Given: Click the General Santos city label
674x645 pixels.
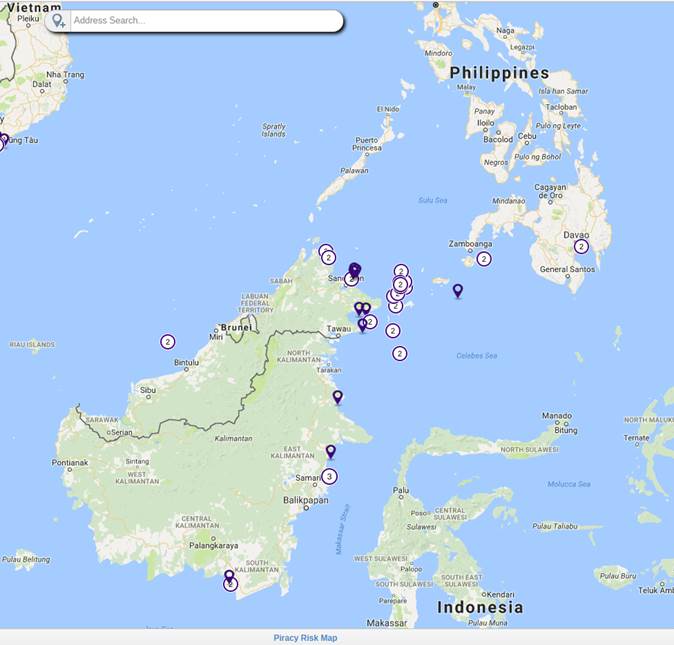Looking at the screenshot, I should coord(567,269).
